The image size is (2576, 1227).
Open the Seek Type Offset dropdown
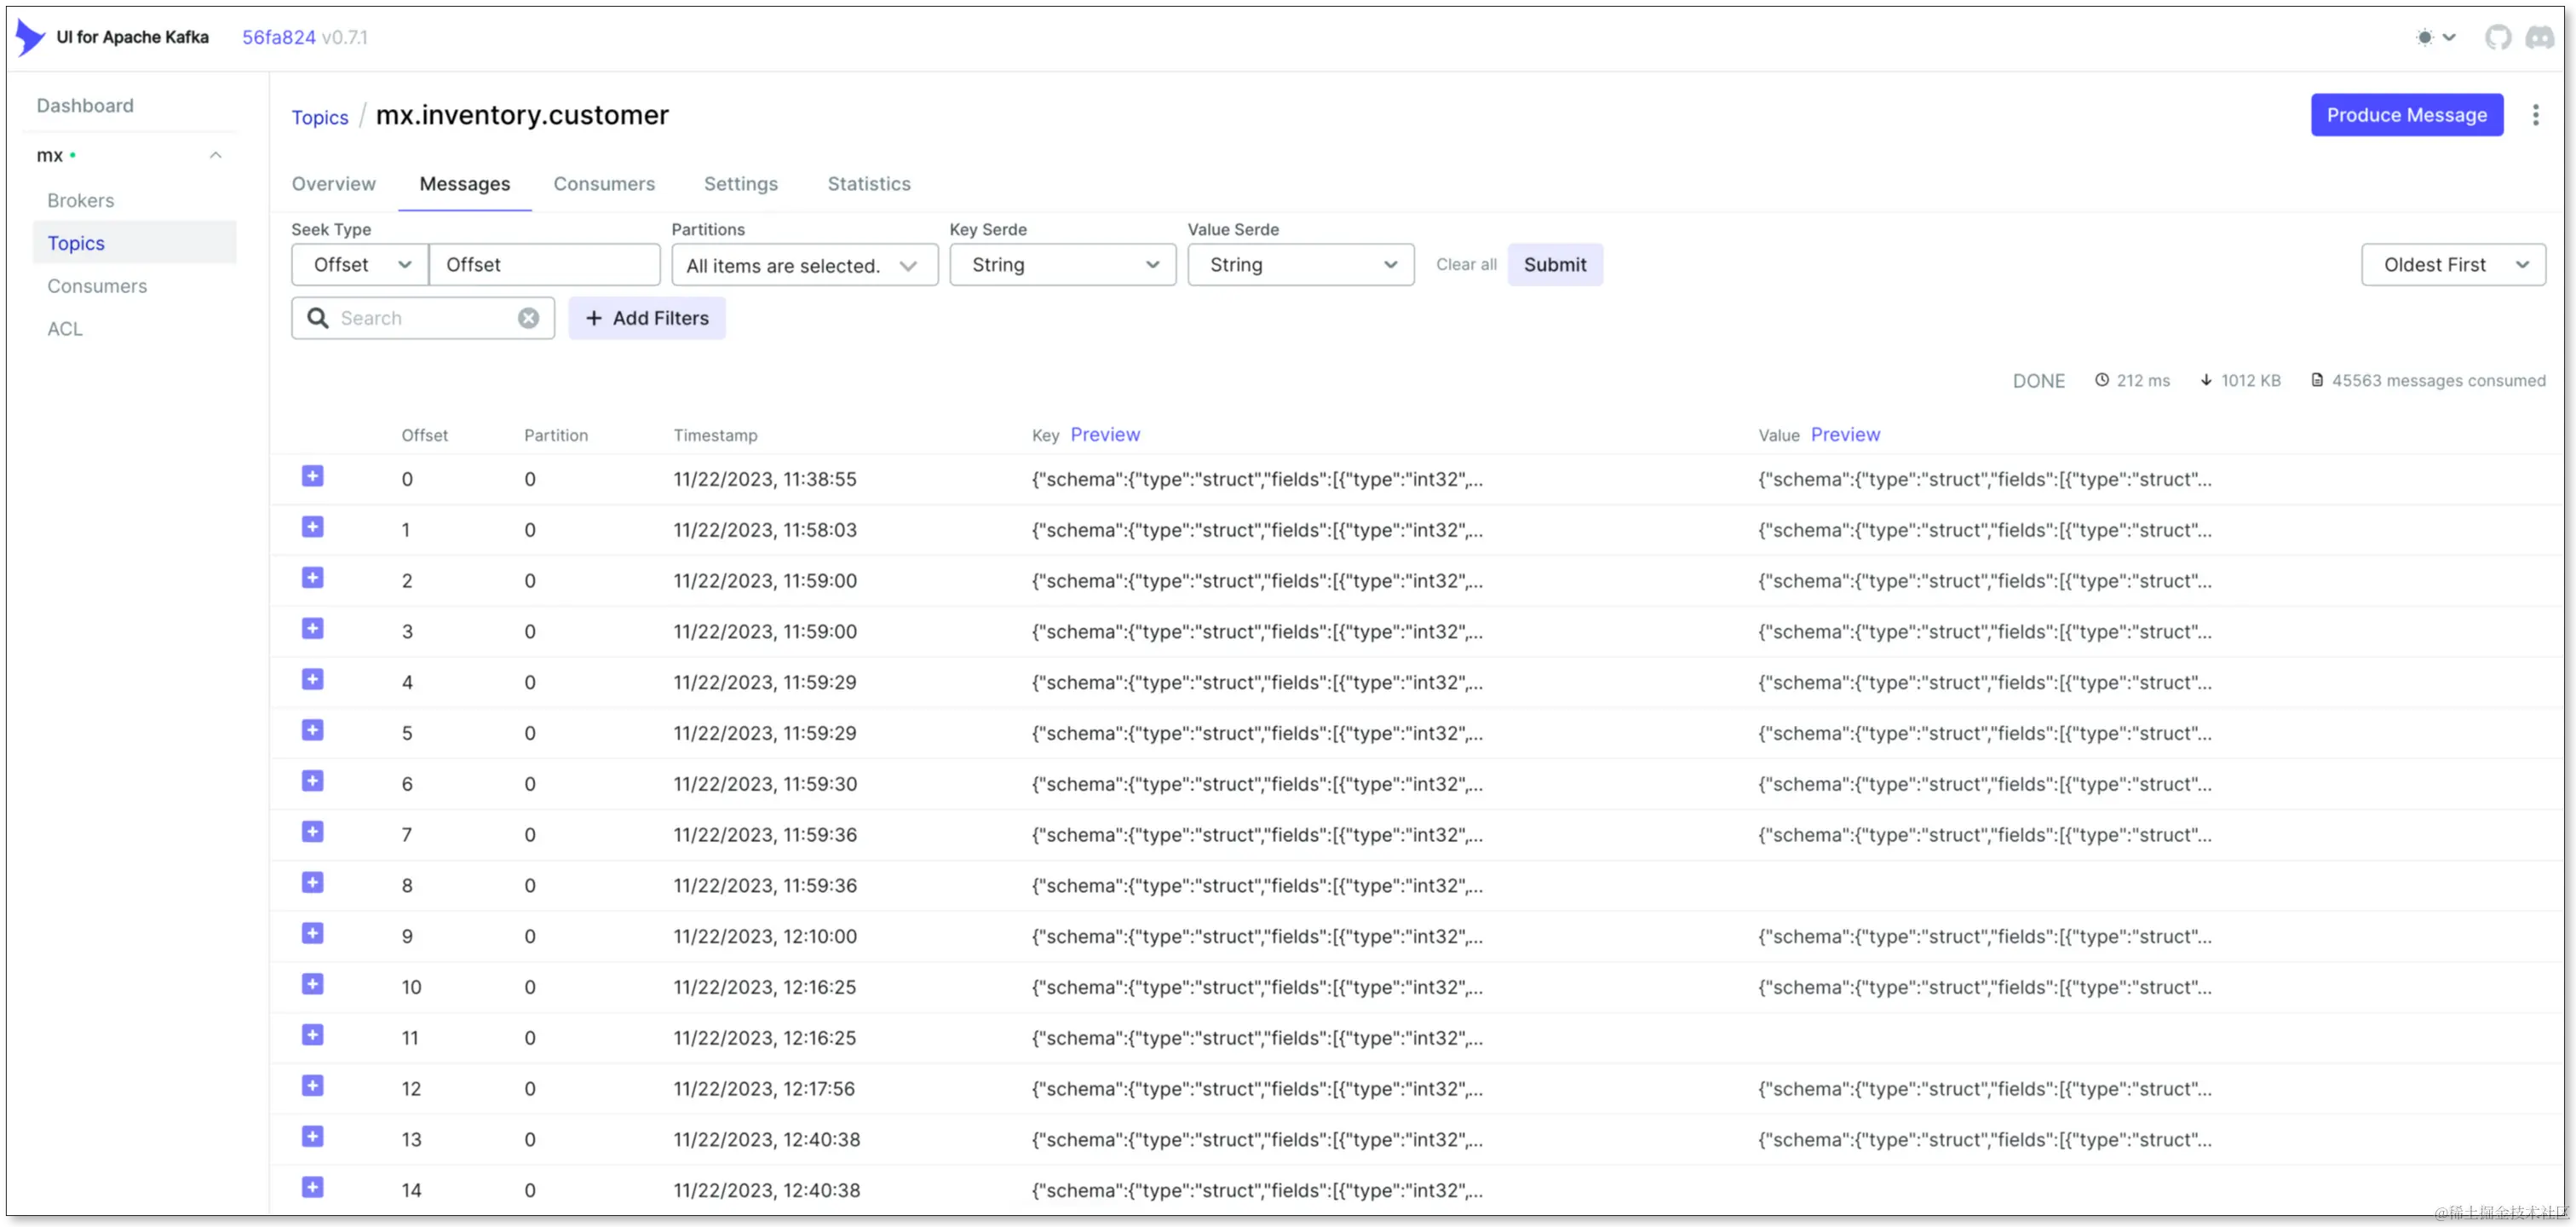click(x=360, y=265)
